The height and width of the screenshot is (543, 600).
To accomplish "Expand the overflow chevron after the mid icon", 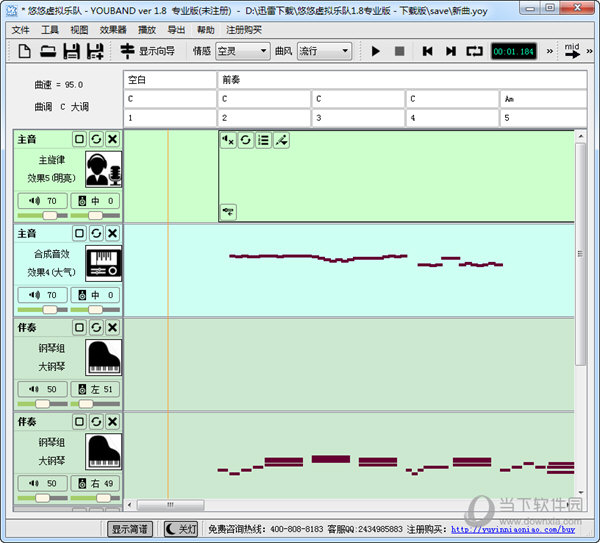I will [x=589, y=51].
